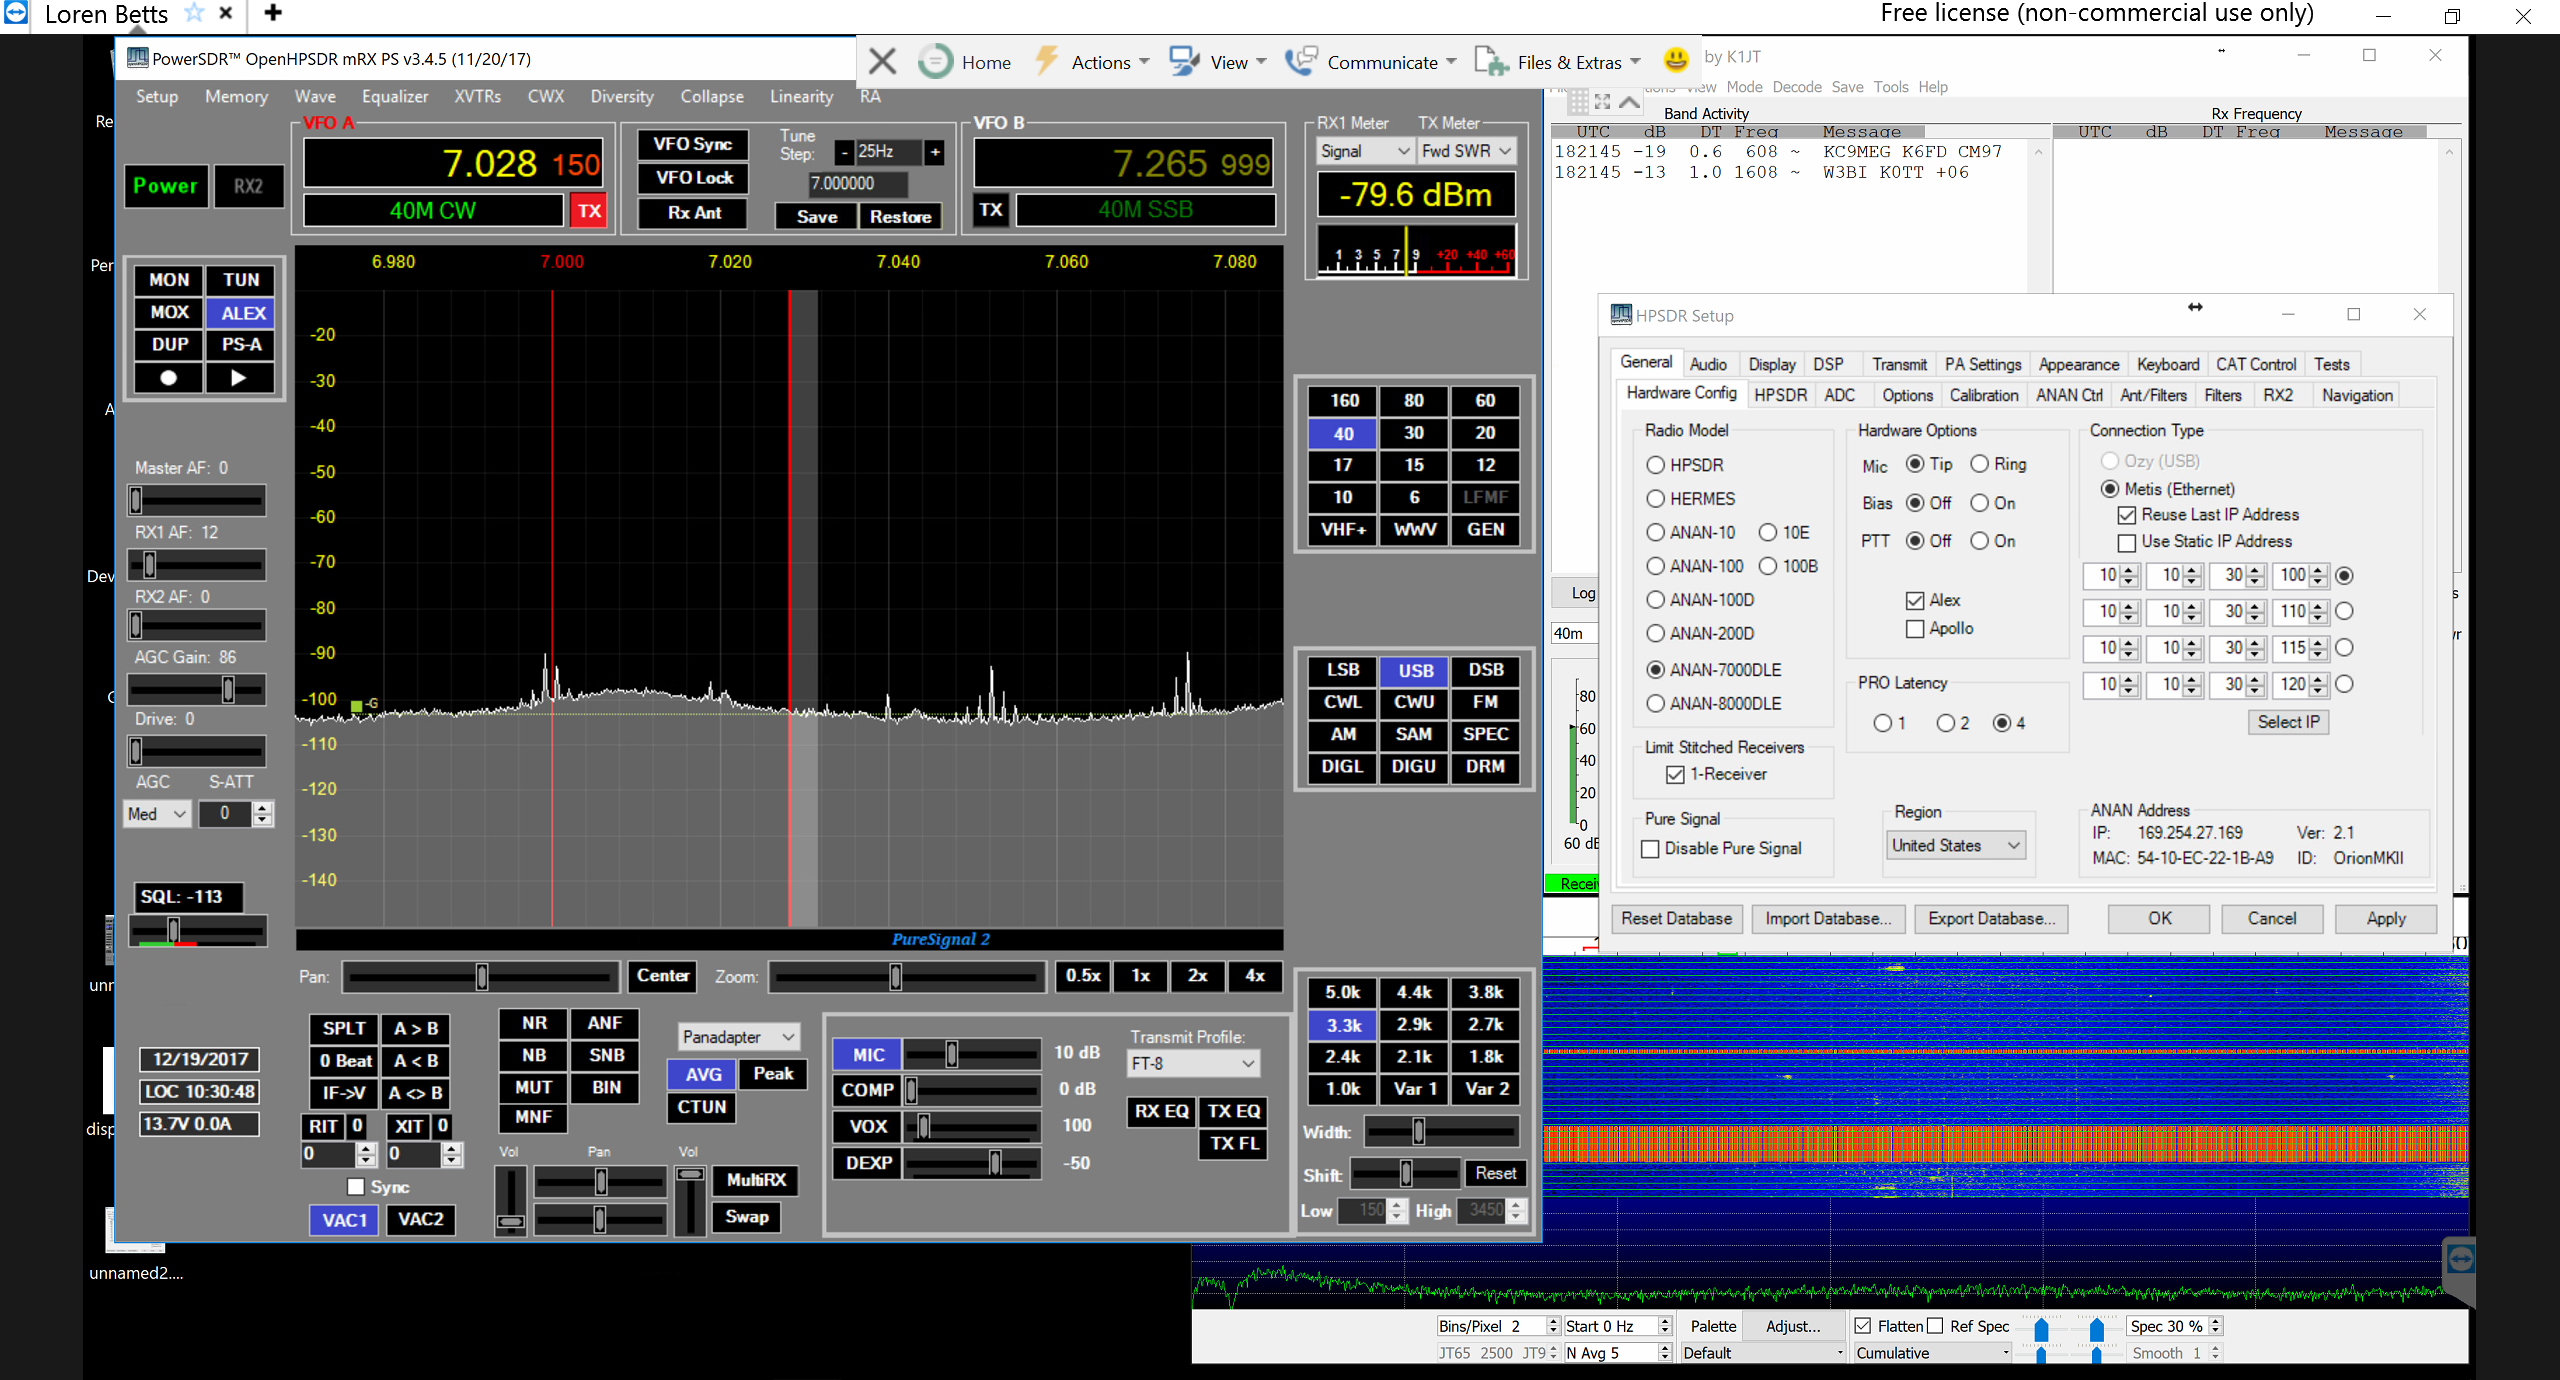
Task: Open the Diversity menu
Action: [621, 96]
